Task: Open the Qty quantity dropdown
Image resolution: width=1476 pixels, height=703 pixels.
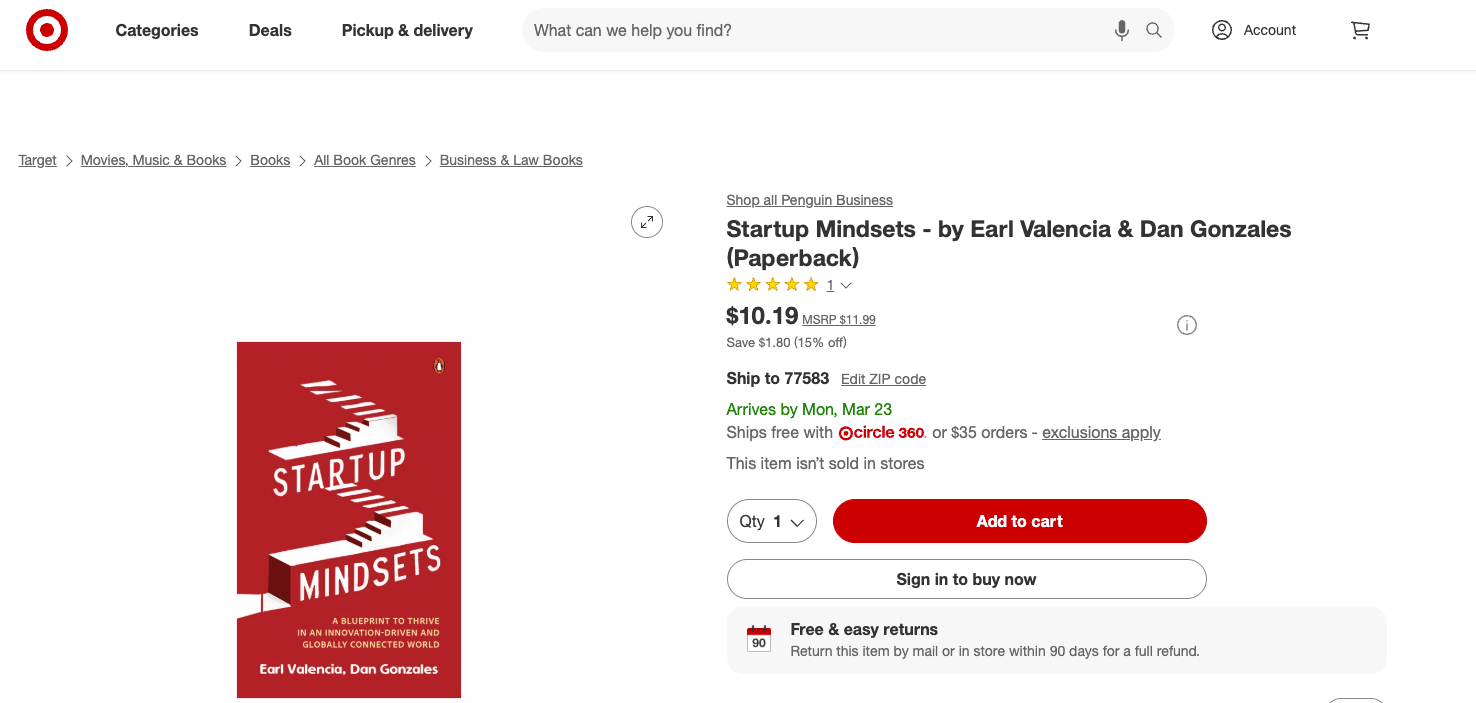Action: coord(772,521)
